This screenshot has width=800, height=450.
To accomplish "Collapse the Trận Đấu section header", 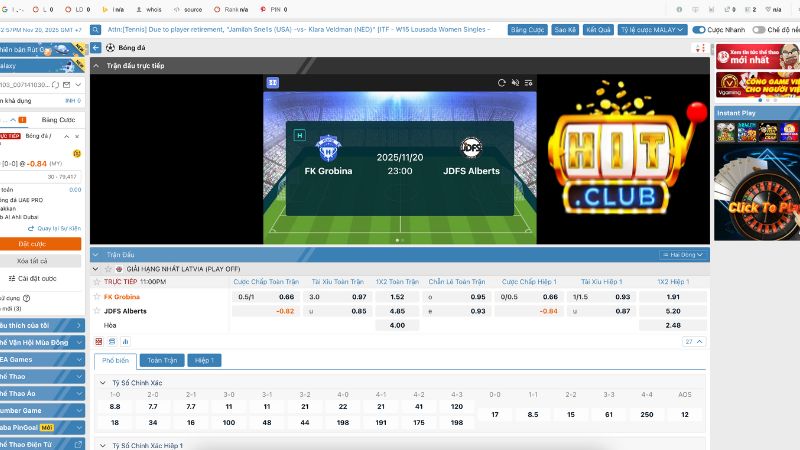I will coord(96,255).
